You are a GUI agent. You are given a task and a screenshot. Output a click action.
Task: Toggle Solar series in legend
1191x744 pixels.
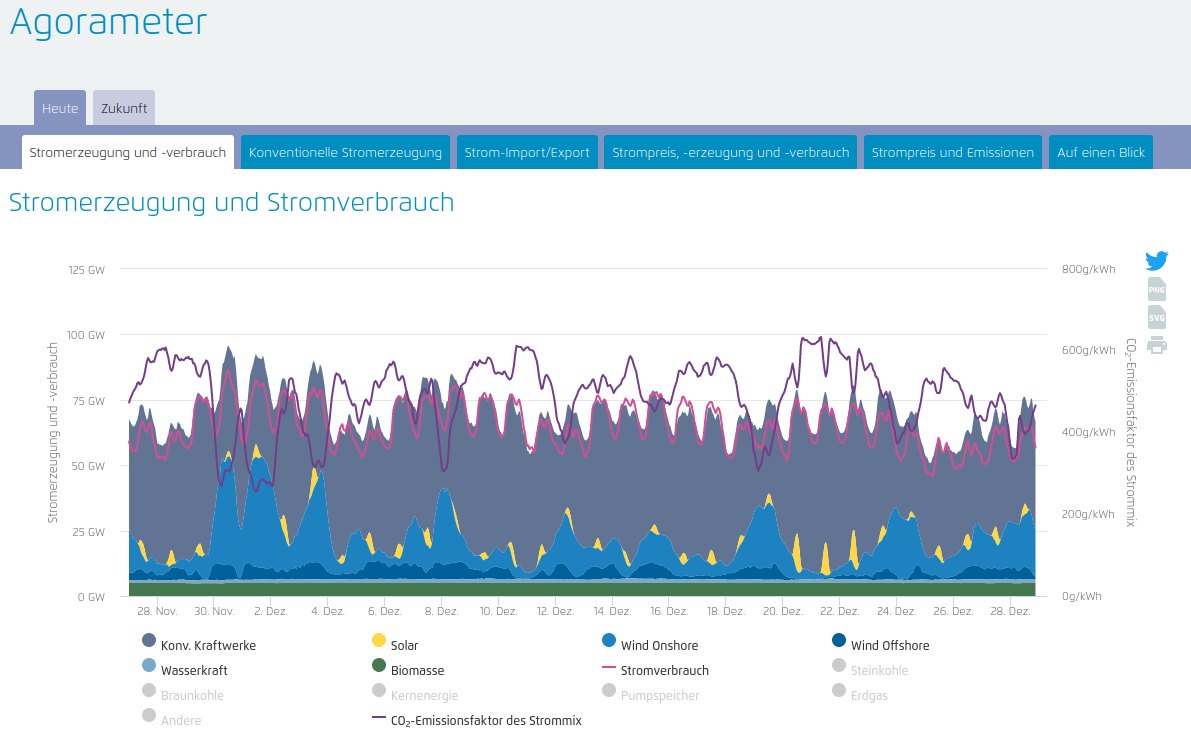pyautogui.click(x=395, y=645)
